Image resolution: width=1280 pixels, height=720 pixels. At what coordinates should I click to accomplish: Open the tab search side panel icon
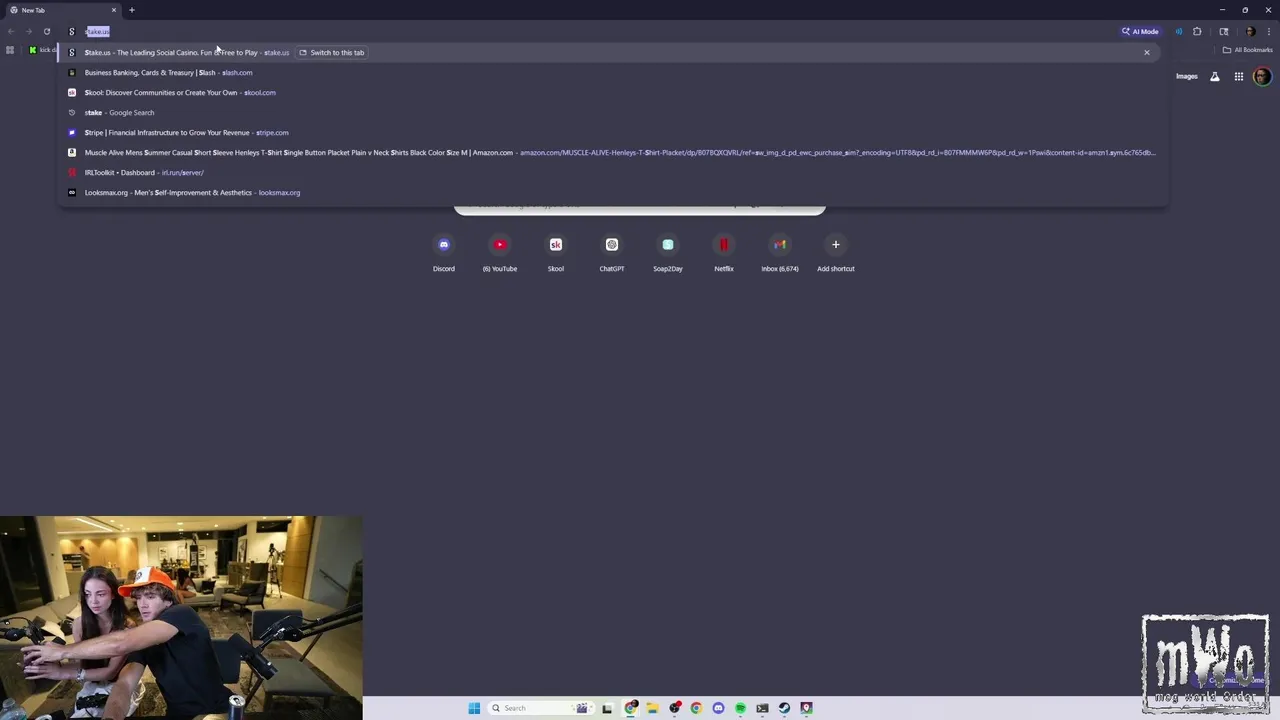click(1223, 31)
